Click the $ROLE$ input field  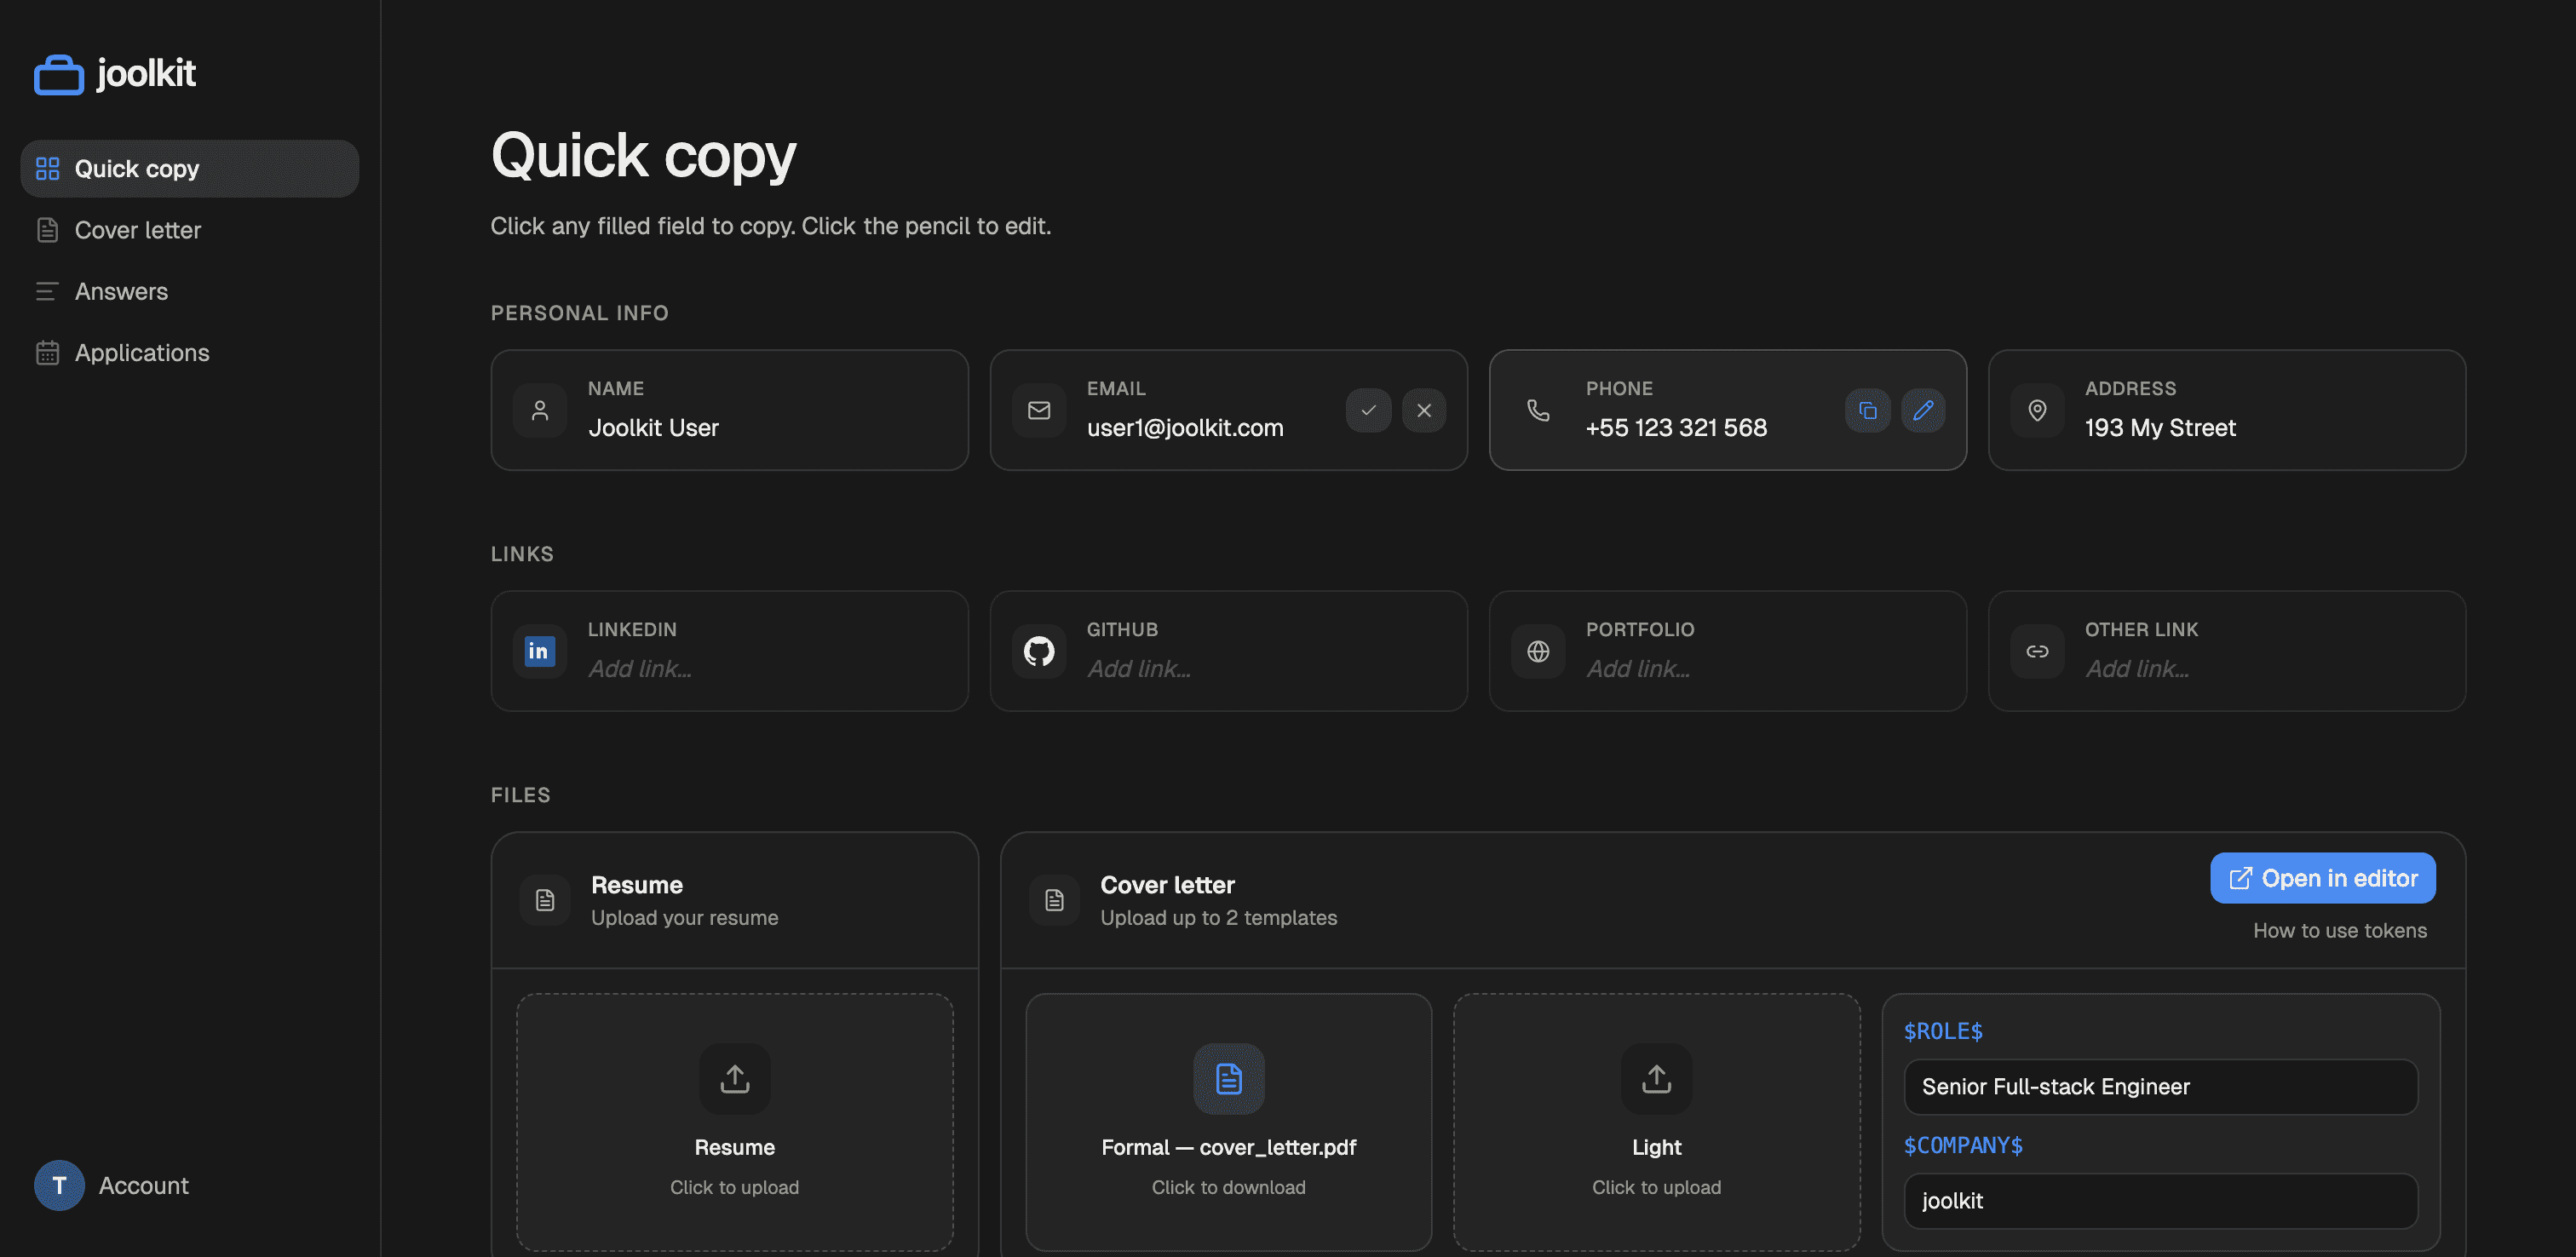click(x=2160, y=1086)
